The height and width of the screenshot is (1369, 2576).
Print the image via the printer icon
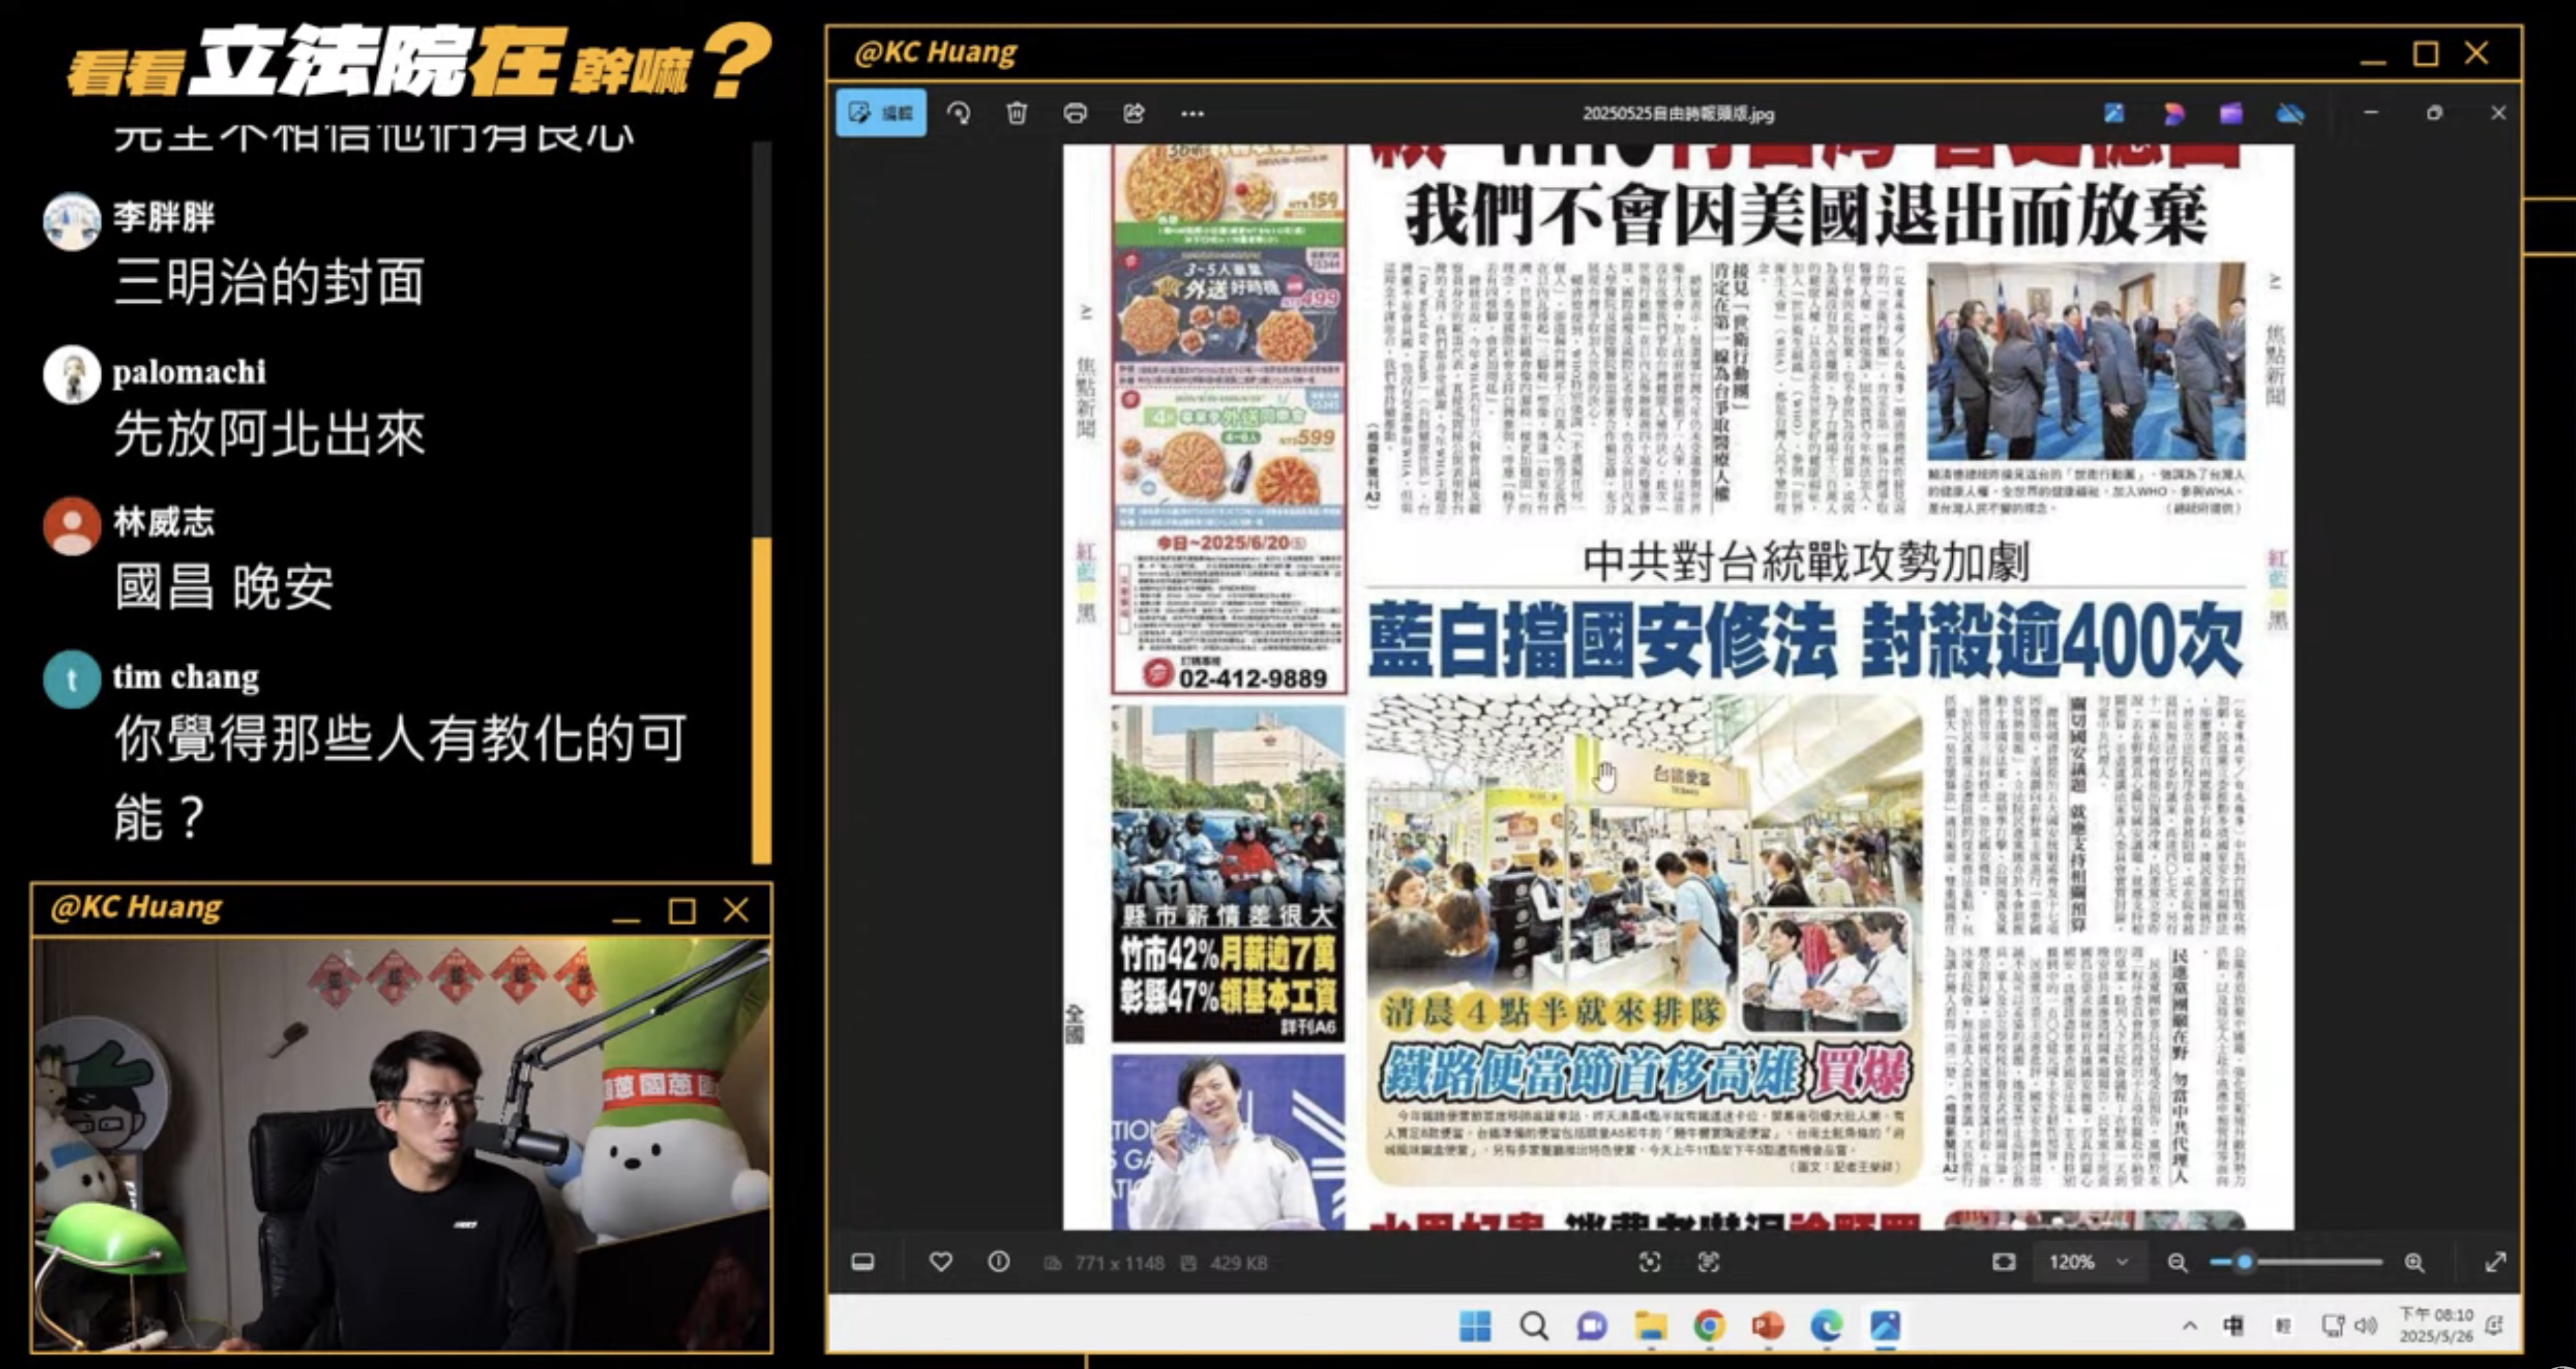point(1075,113)
